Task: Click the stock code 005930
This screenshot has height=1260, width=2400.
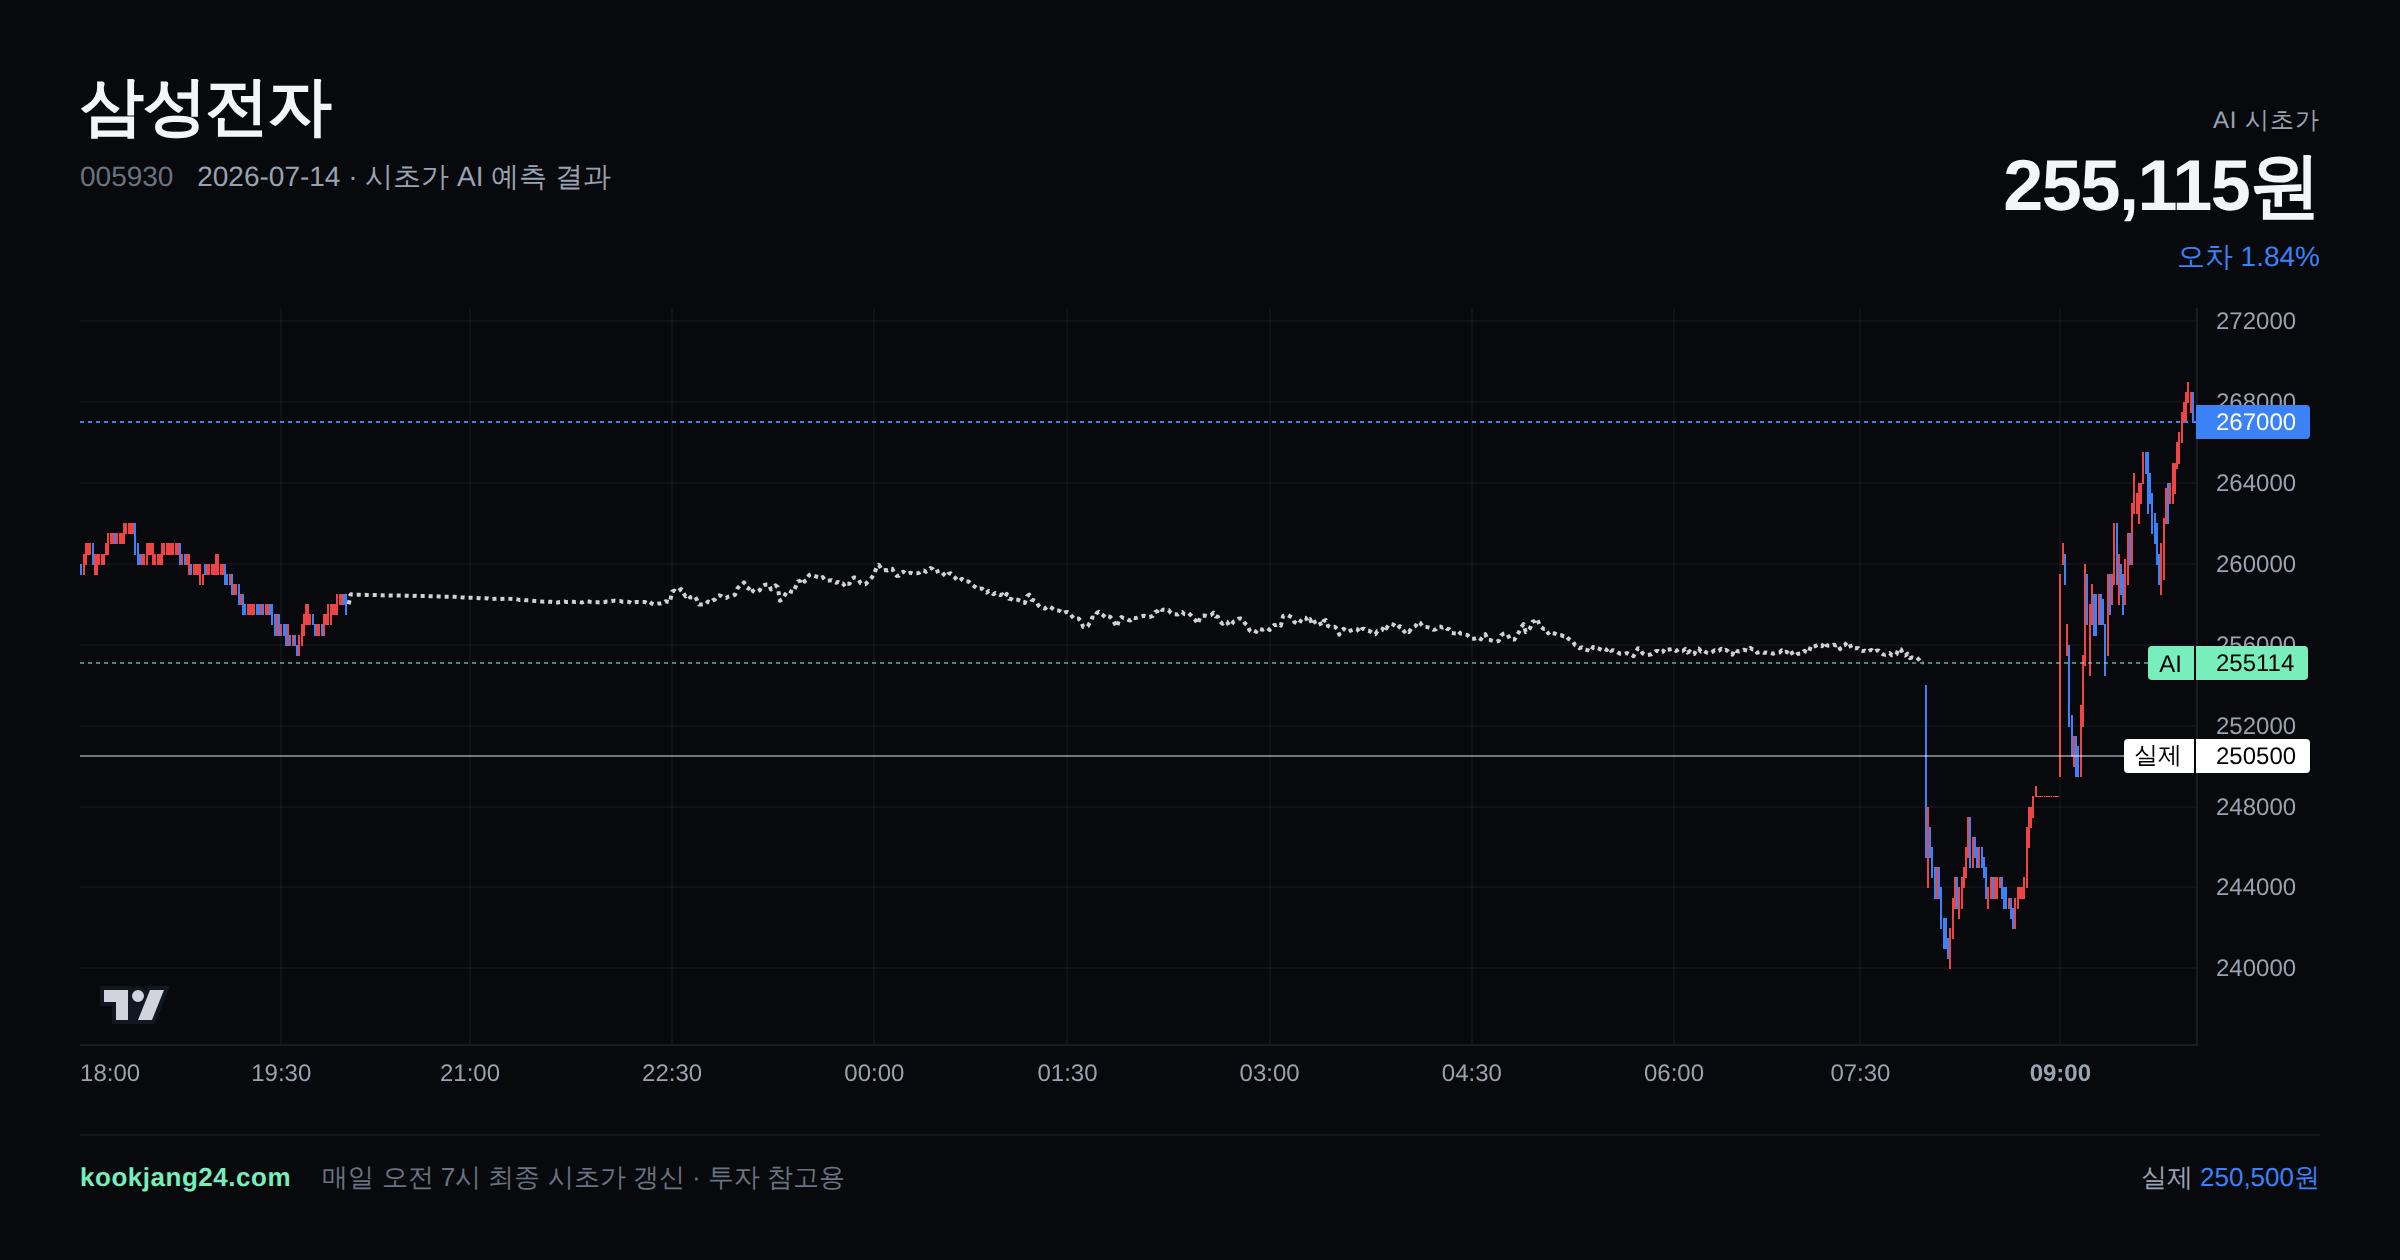Action: 126,177
